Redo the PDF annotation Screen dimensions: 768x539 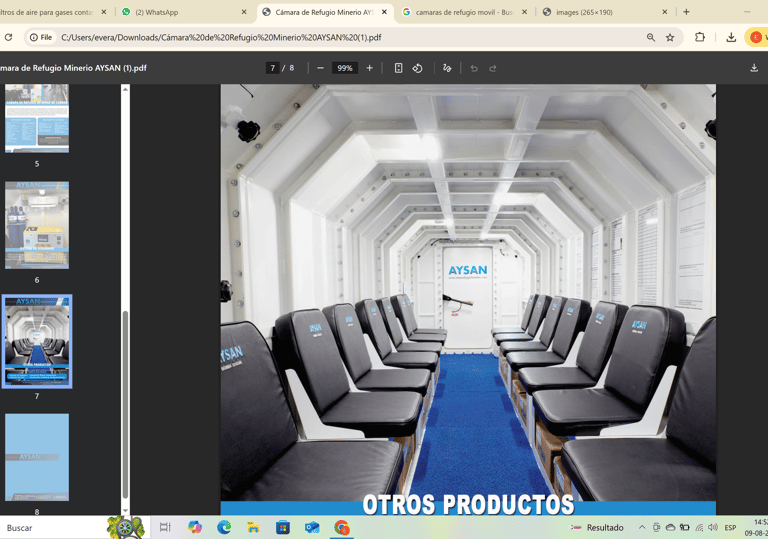[492, 68]
